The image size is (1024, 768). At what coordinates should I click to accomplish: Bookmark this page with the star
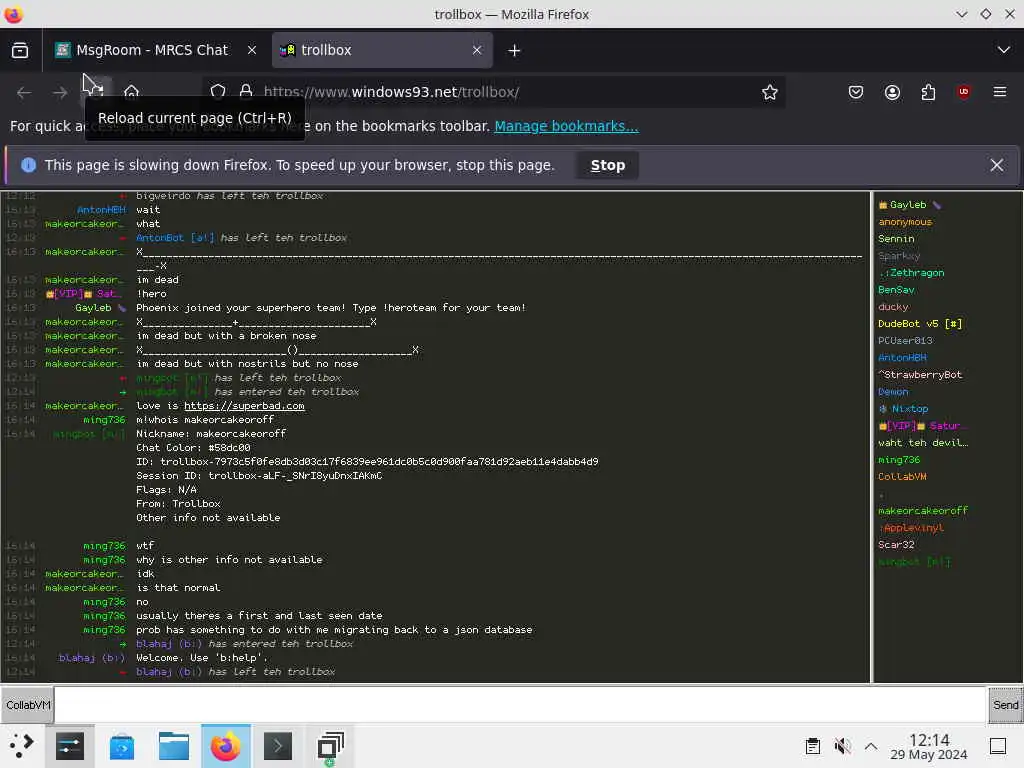point(769,92)
